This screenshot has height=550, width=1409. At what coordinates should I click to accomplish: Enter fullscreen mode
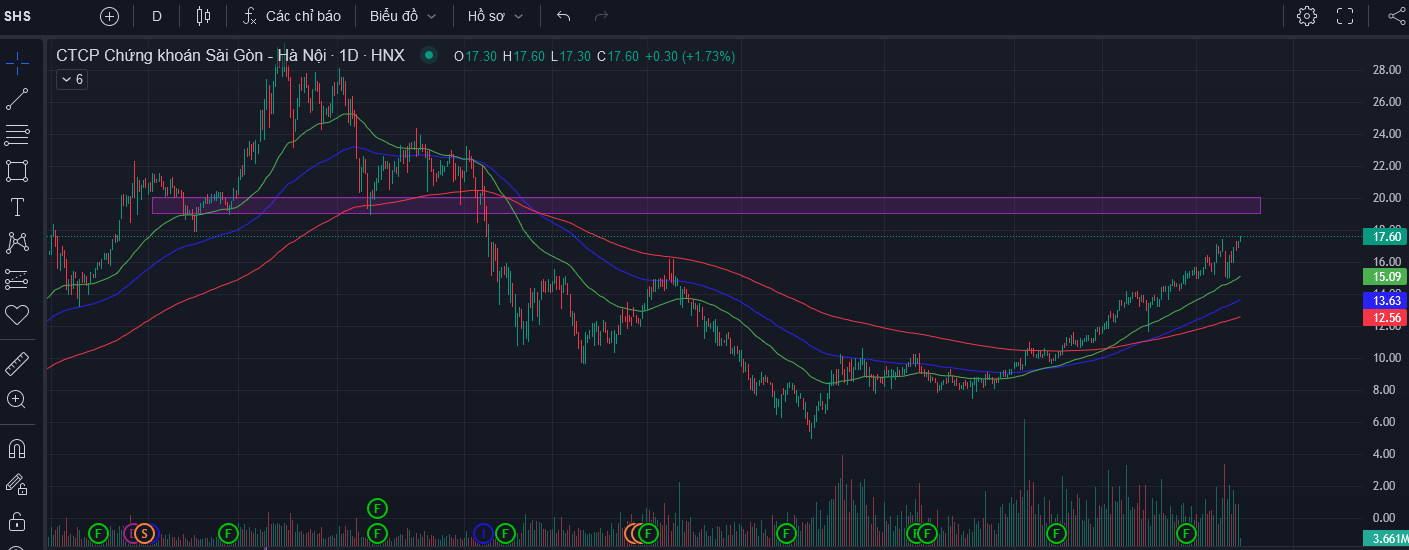1345,16
